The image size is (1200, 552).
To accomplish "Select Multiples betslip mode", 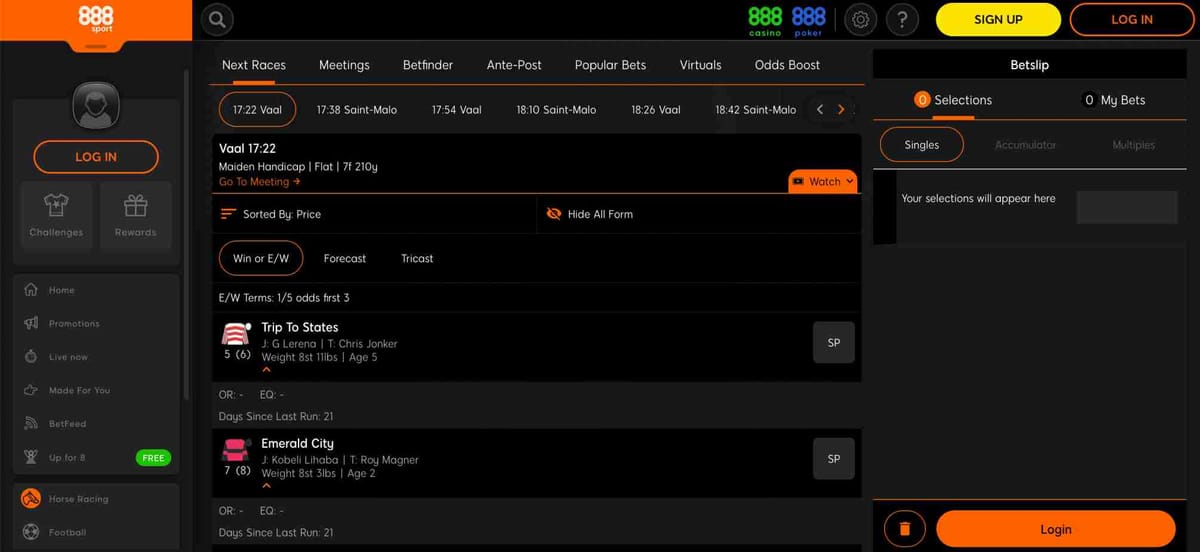I will pos(1133,145).
